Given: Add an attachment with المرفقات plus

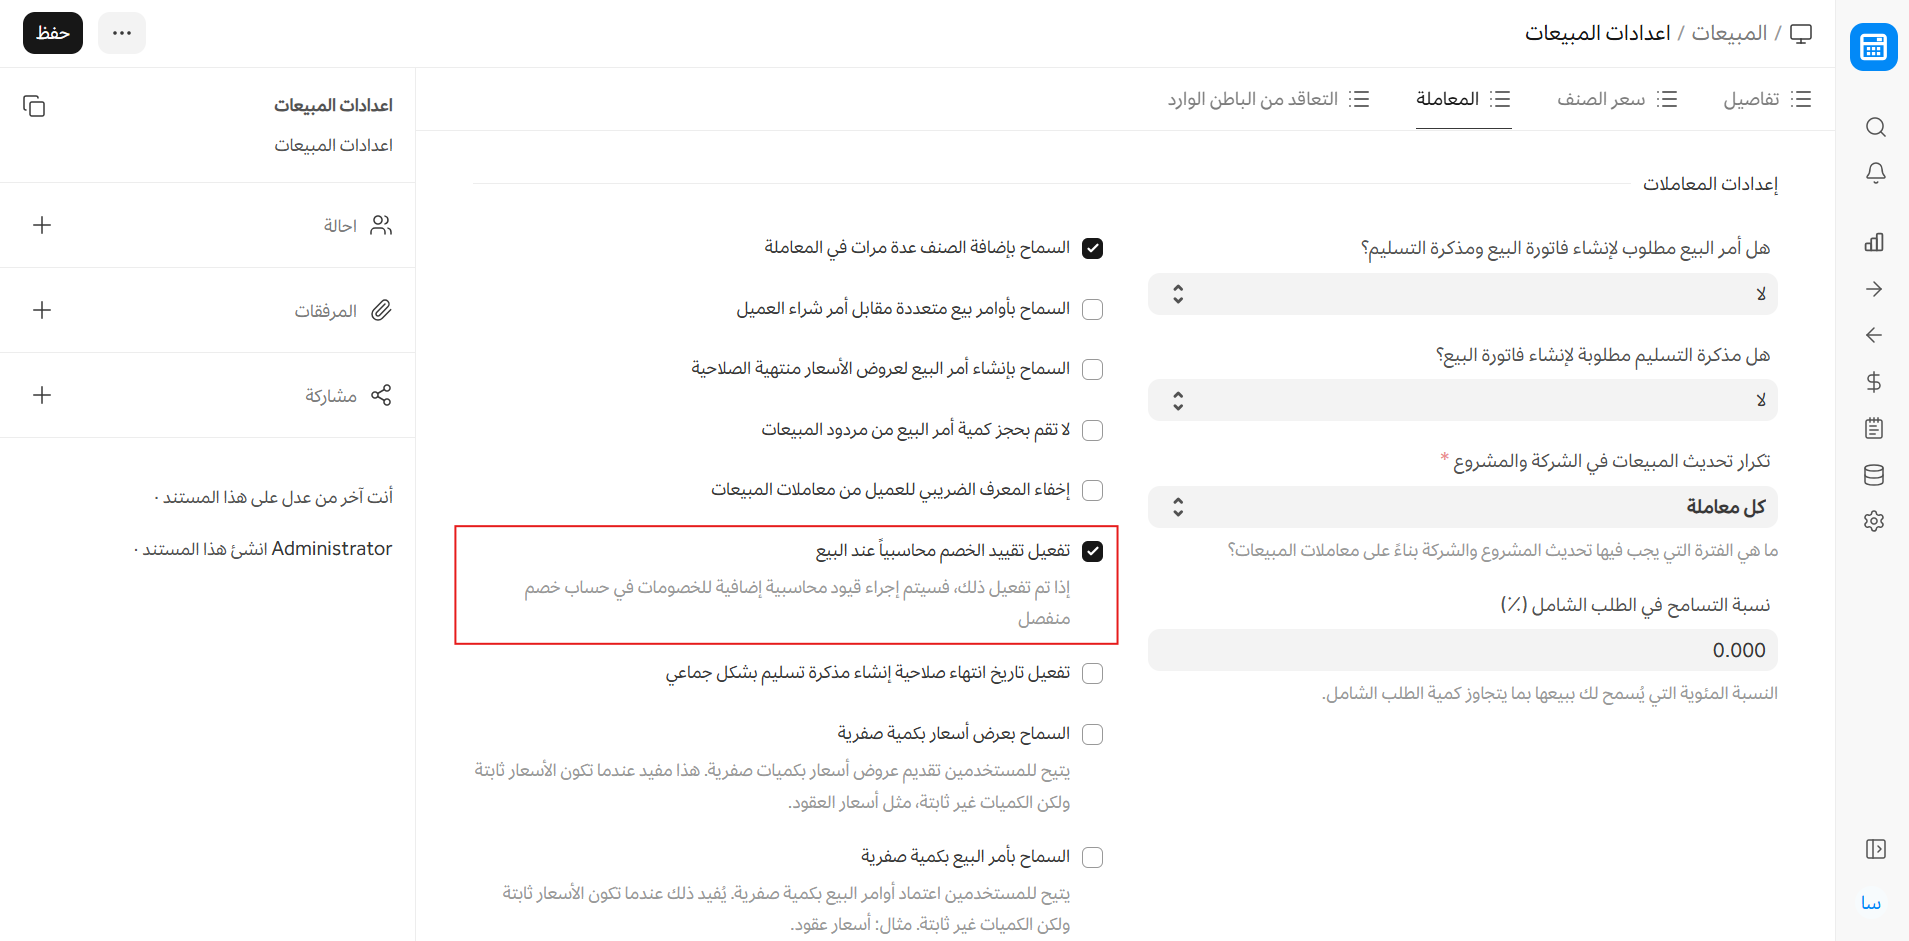Looking at the screenshot, I should [x=42, y=310].
